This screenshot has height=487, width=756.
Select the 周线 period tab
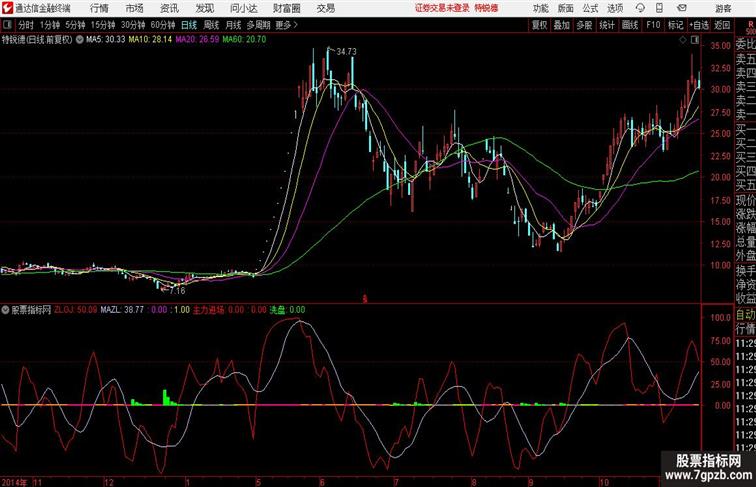(211, 25)
